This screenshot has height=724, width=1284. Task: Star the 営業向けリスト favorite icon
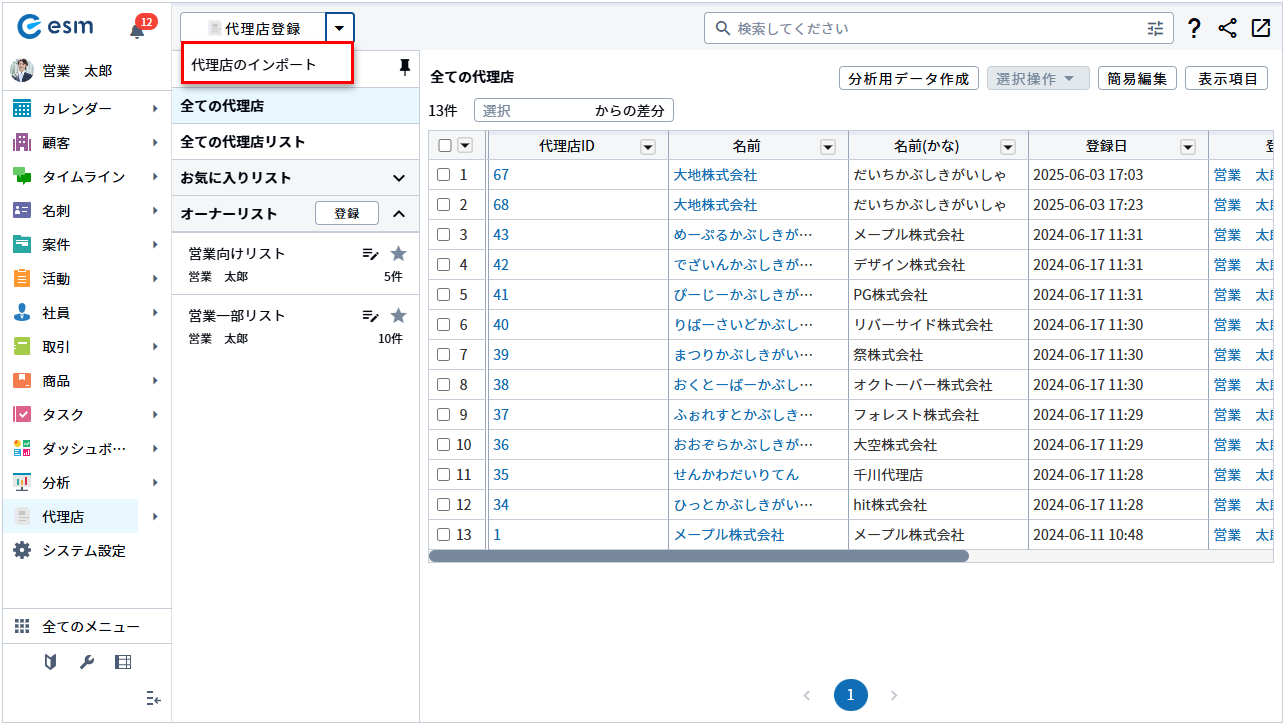(x=398, y=254)
